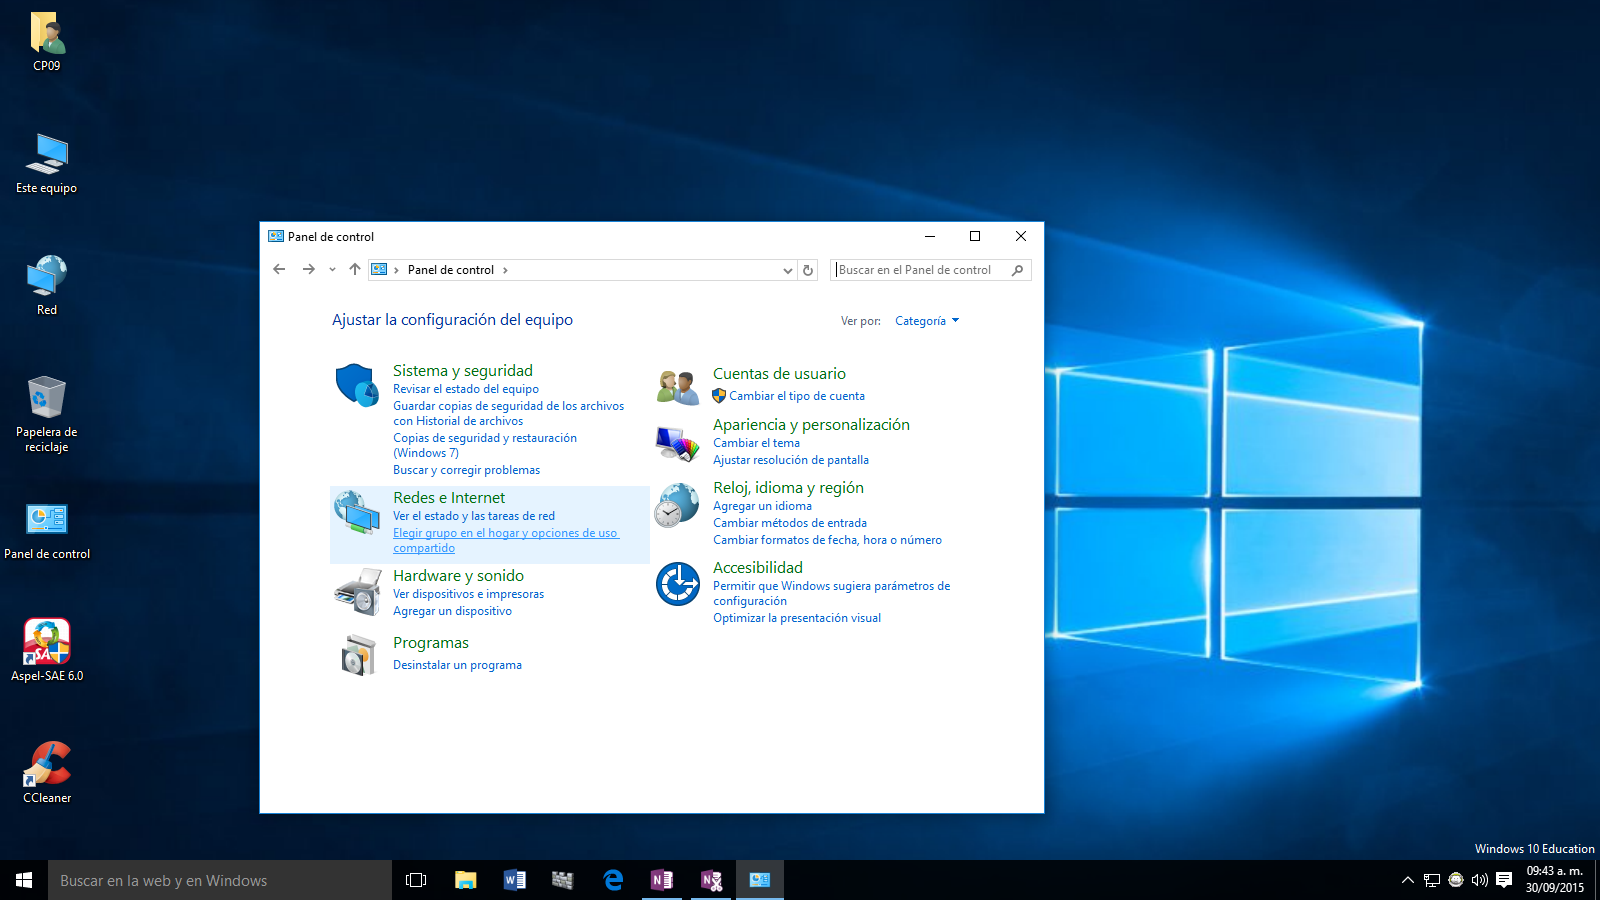Open the Reloj, idioma y región clock icon
Screen dimensions: 1600x900
click(677, 505)
